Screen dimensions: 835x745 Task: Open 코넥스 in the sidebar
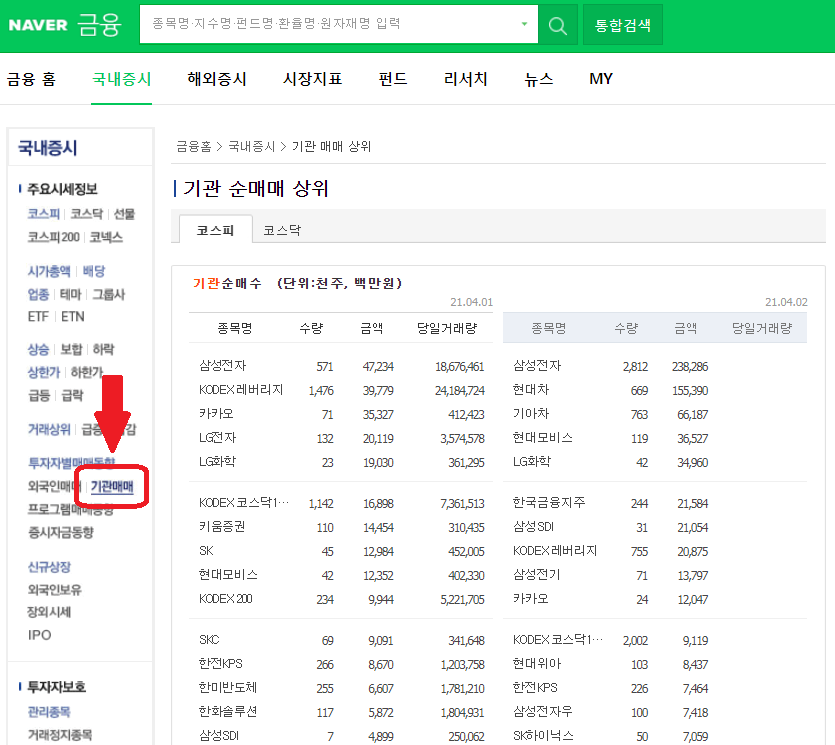pos(106,237)
